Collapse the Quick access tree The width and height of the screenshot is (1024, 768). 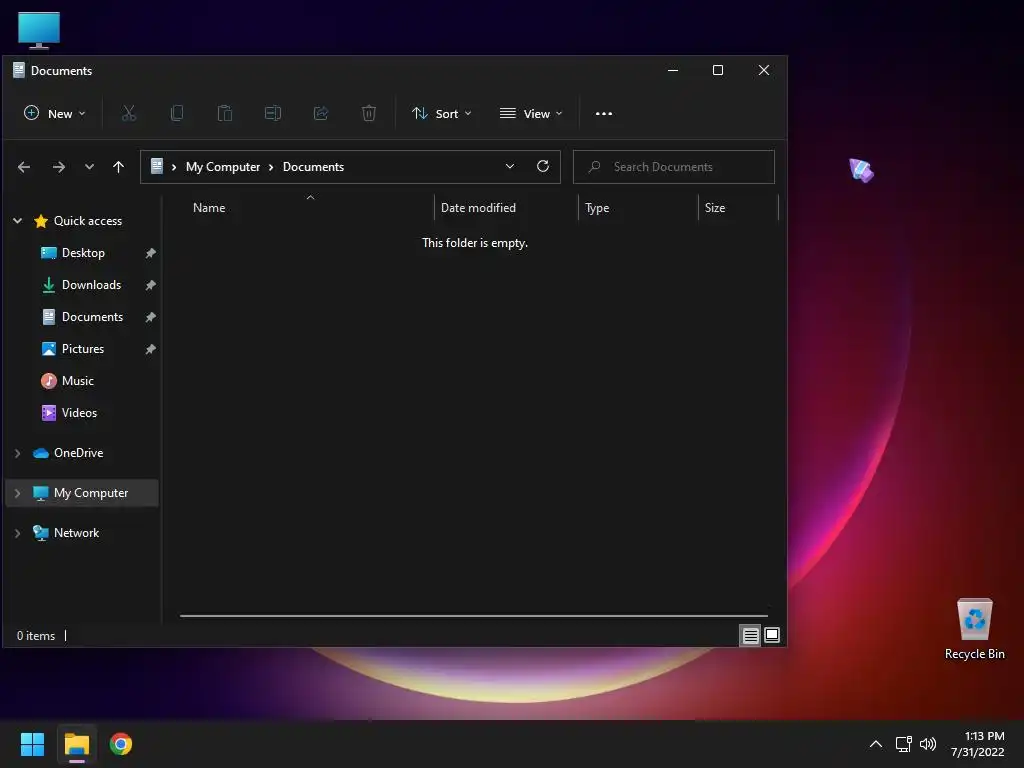(x=18, y=221)
